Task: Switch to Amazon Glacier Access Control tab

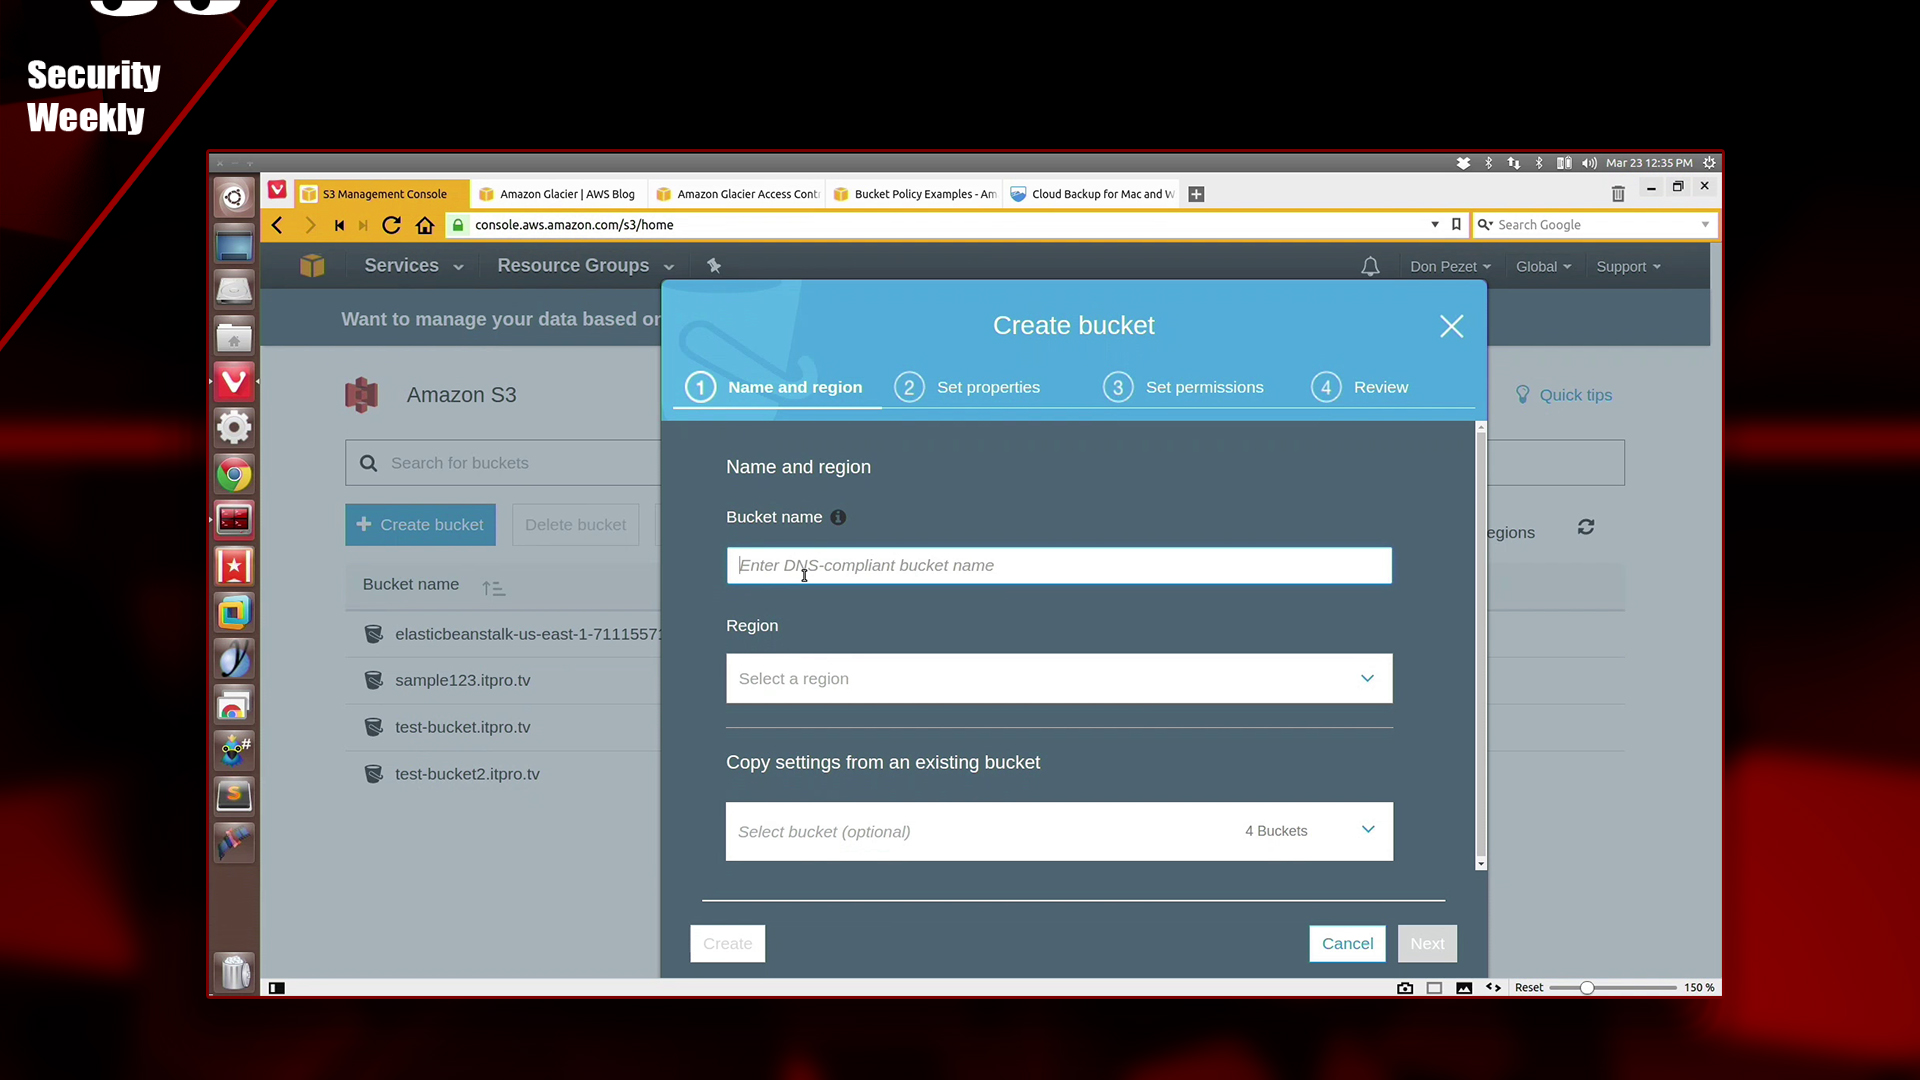Action: pyautogui.click(x=737, y=194)
